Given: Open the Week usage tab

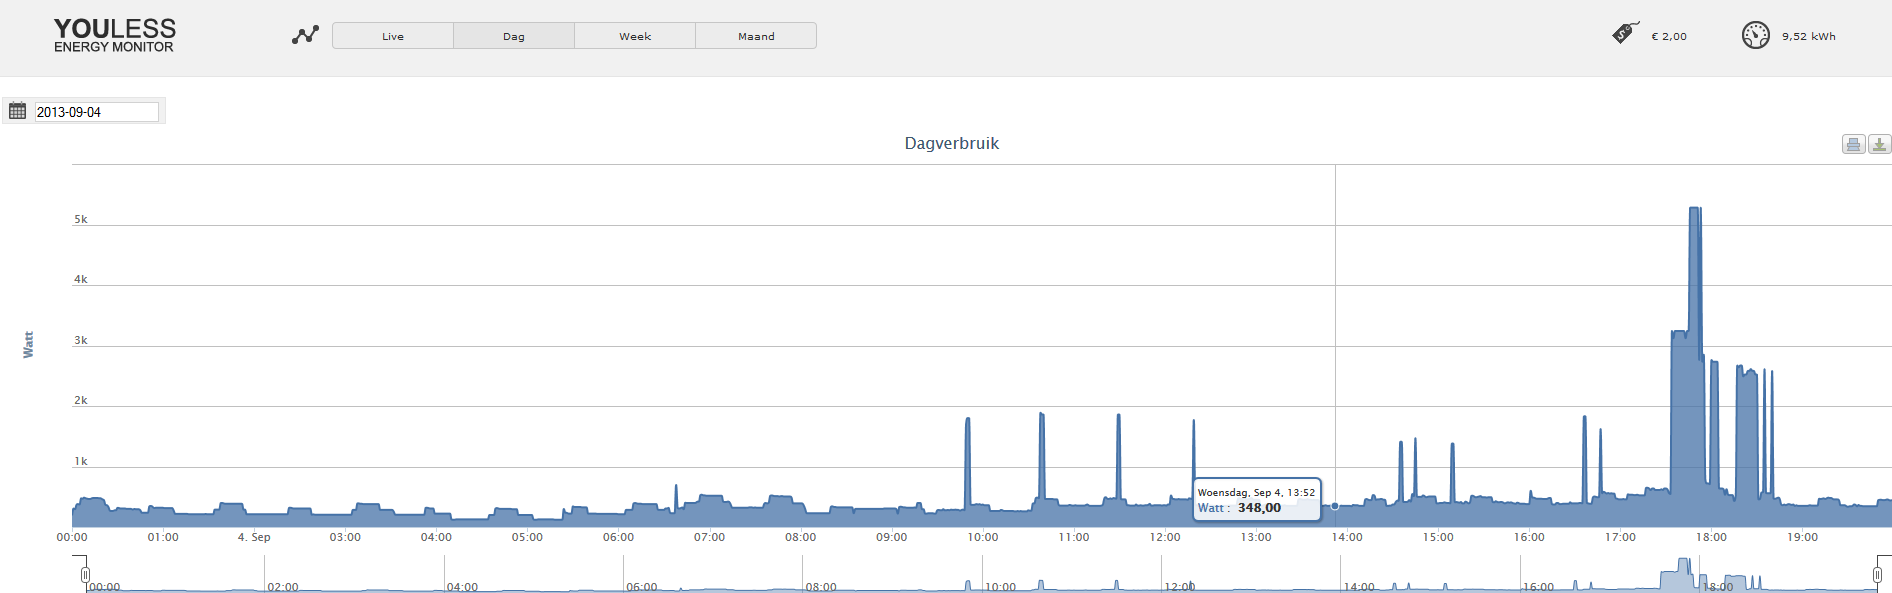Looking at the screenshot, I should coord(635,36).
